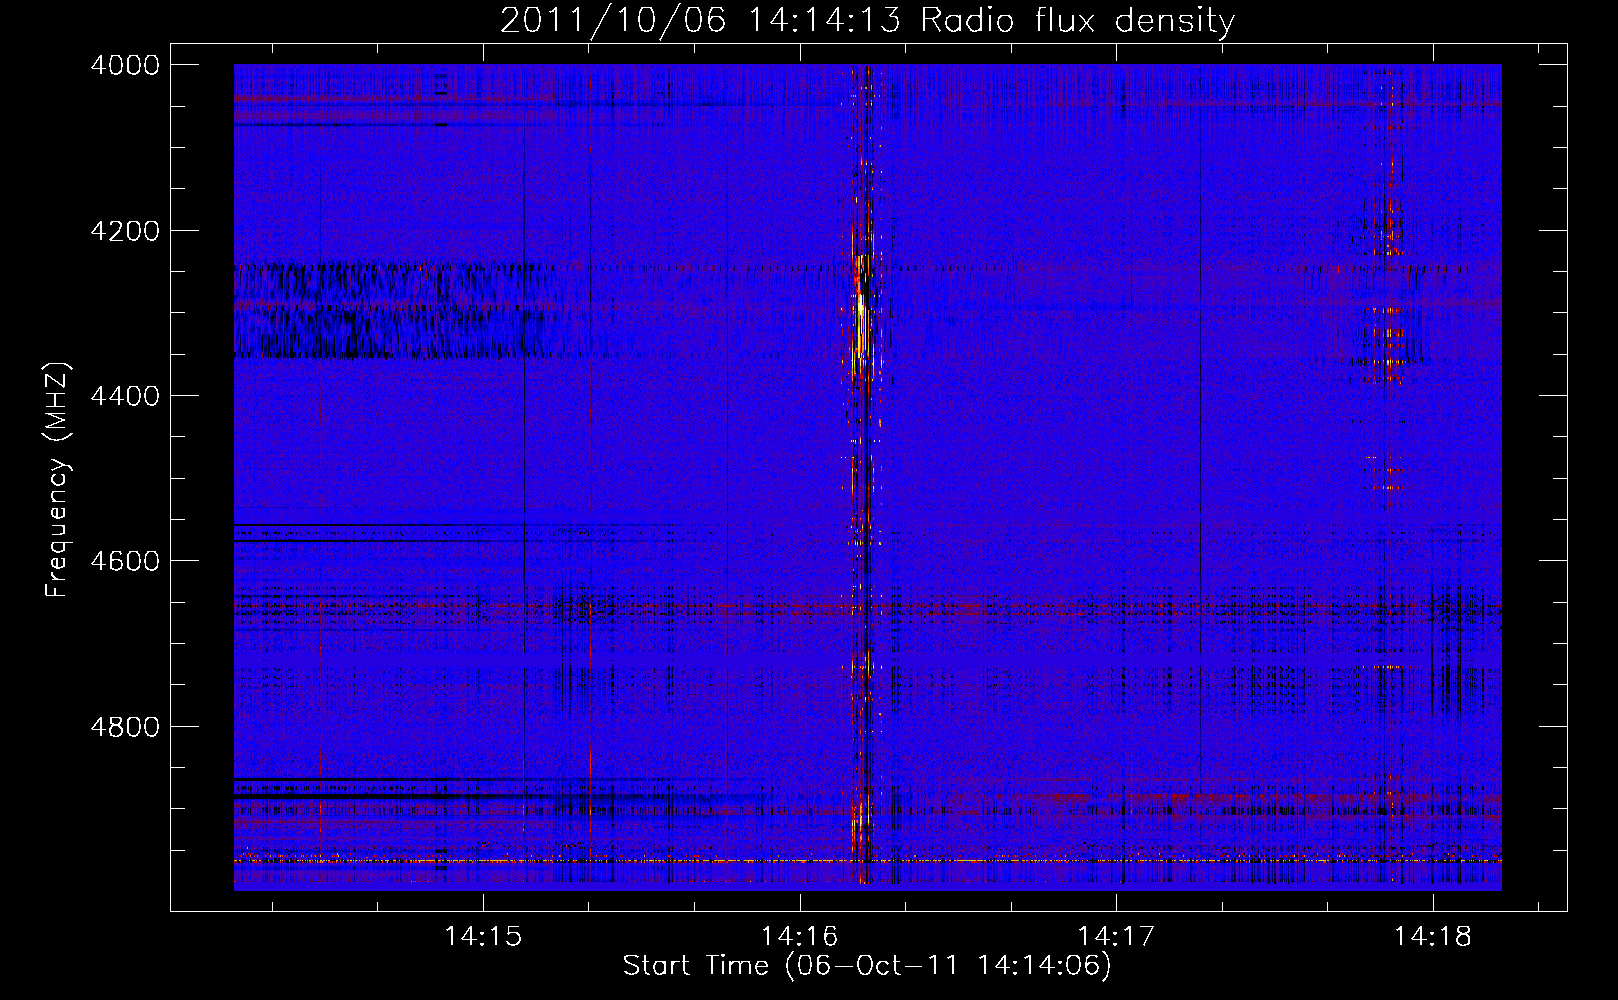Click the 4800 frequency axis label
This screenshot has width=1618, height=1000.
click(x=125, y=726)
